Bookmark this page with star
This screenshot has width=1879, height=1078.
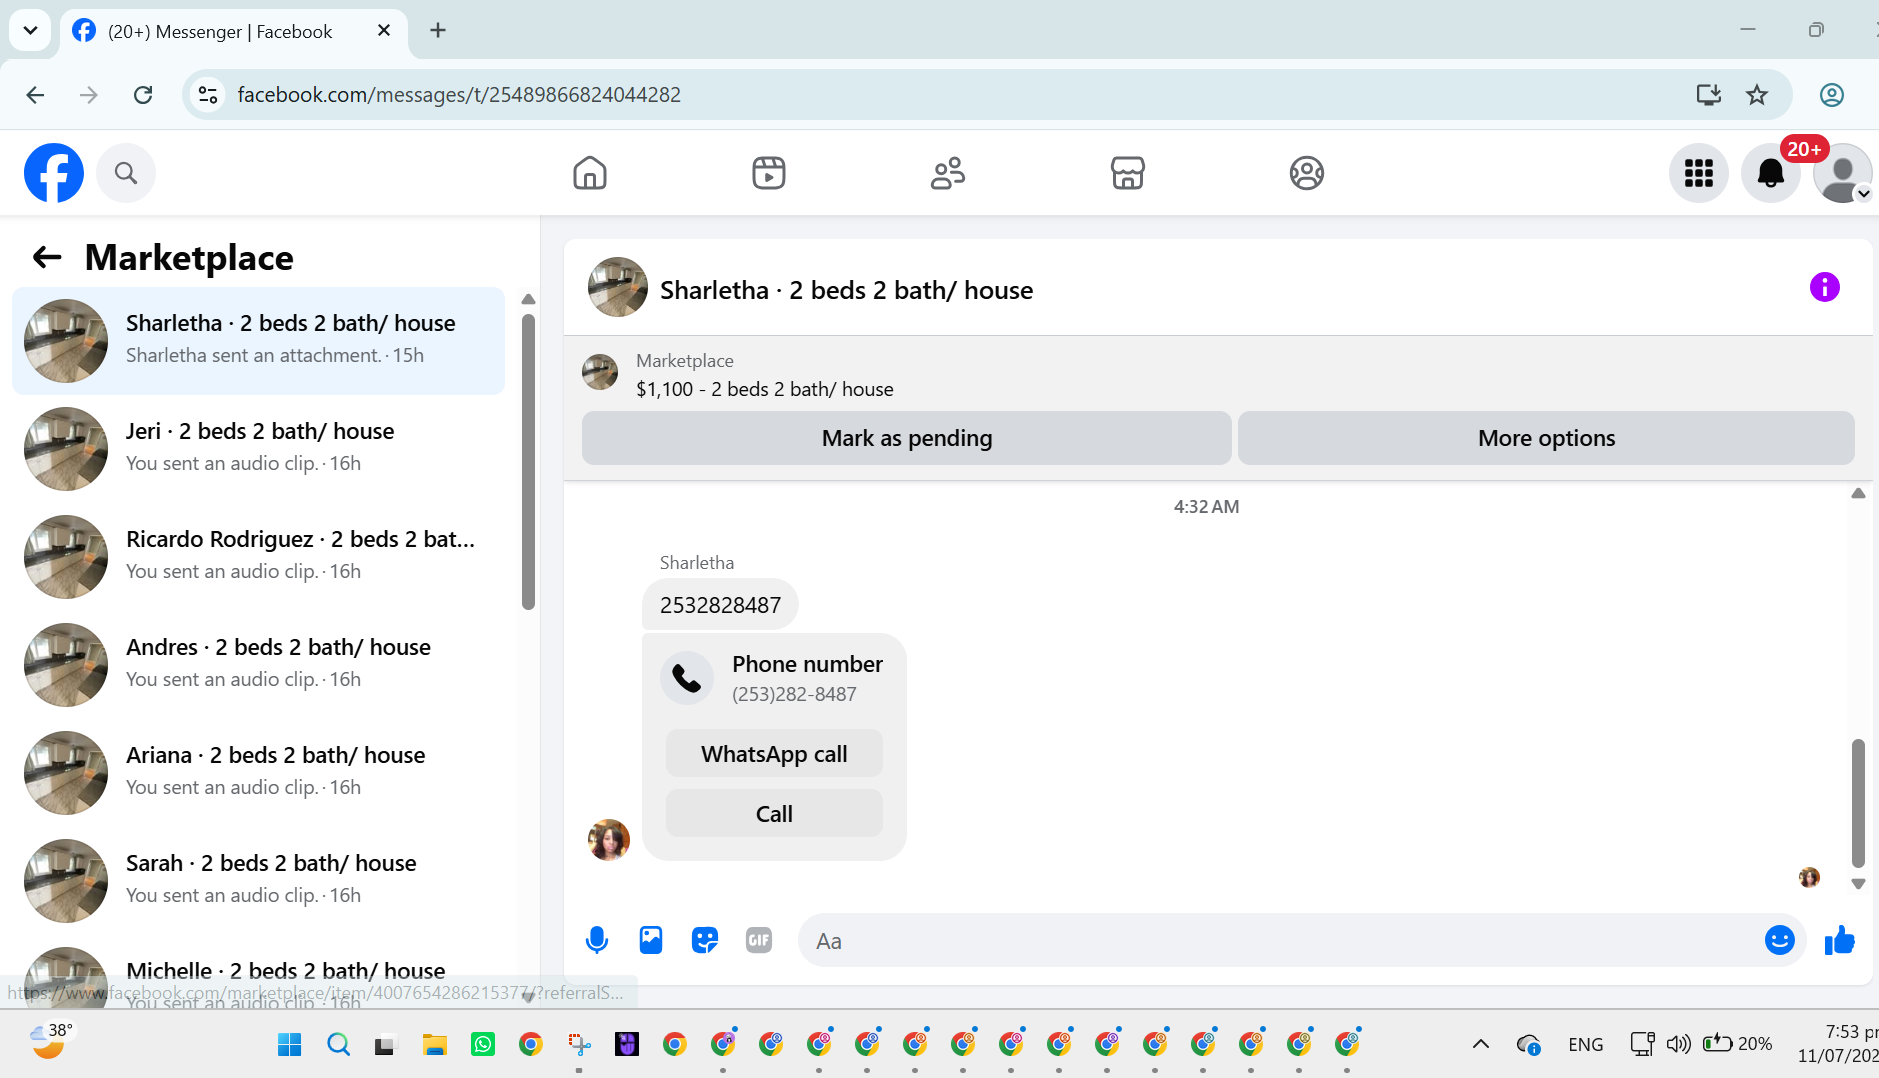click(x=1757, y=95)
